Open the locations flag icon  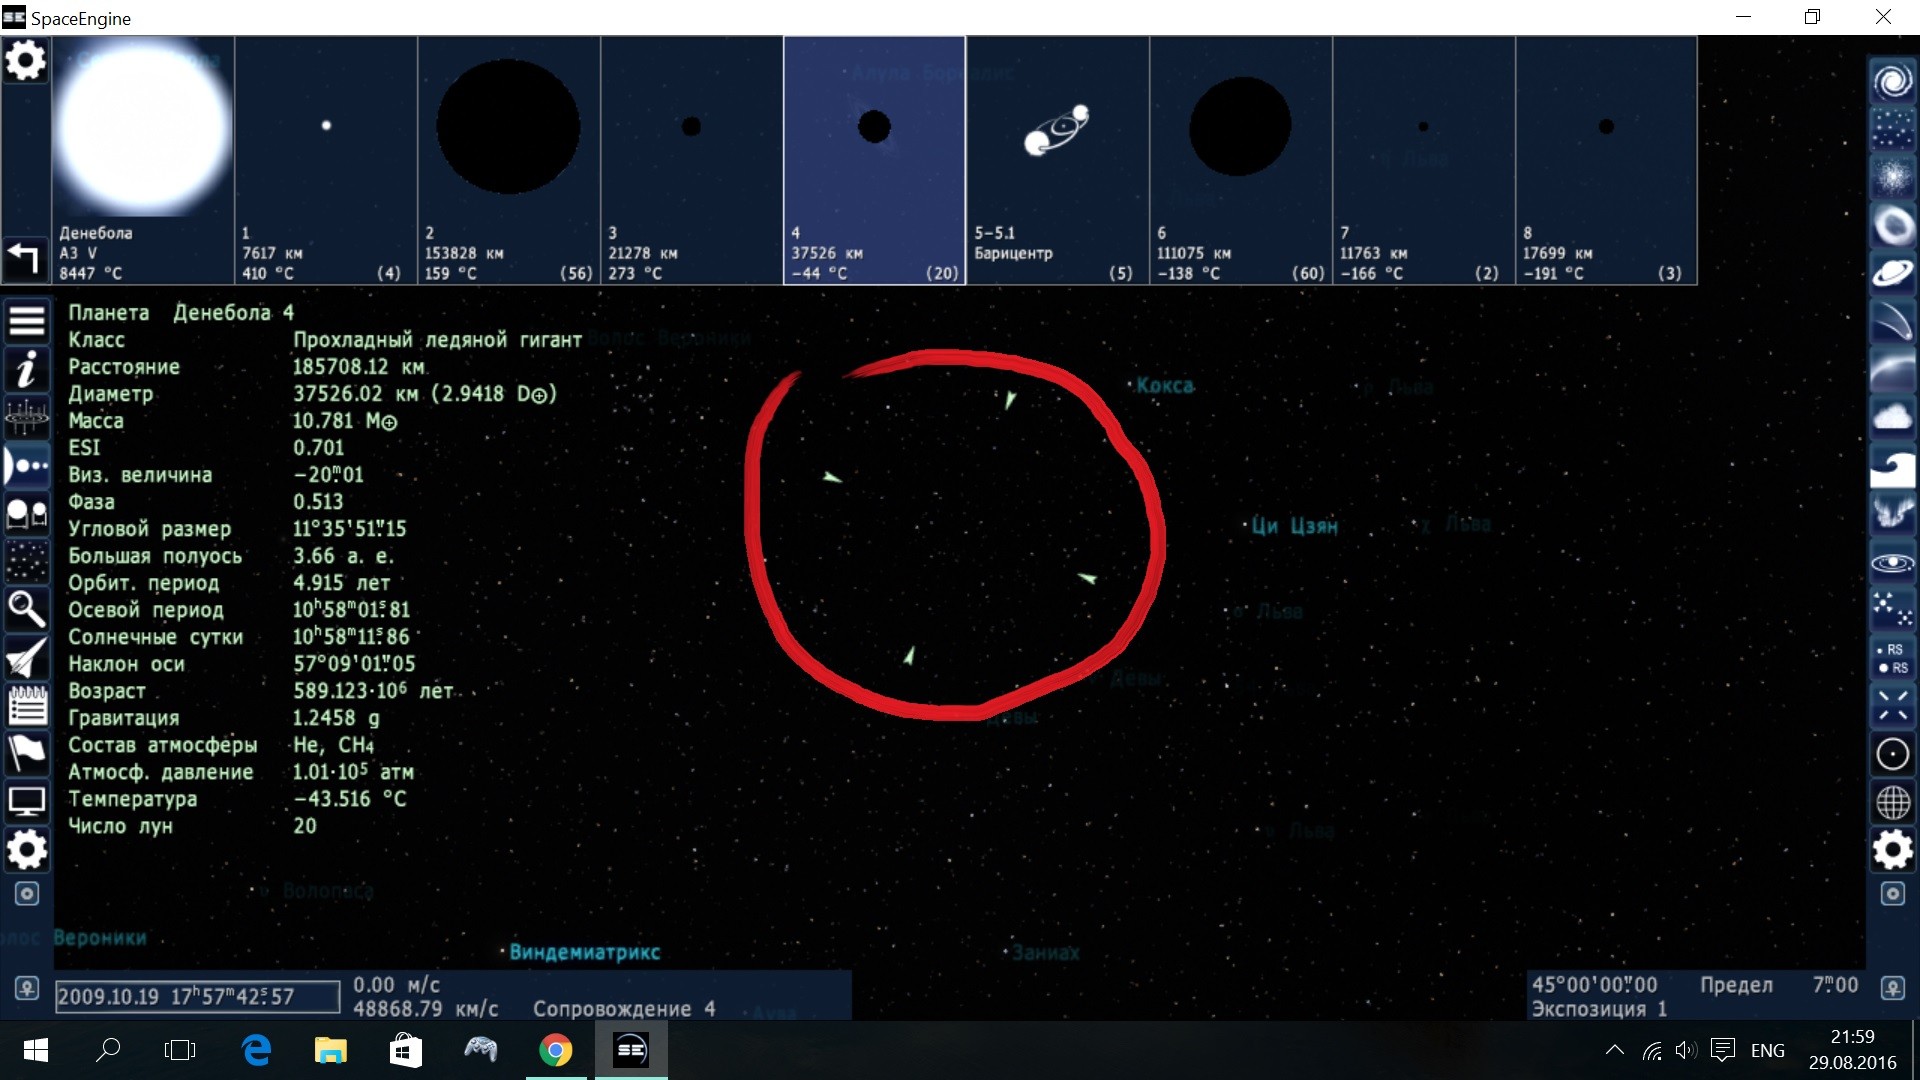[27, 753]
